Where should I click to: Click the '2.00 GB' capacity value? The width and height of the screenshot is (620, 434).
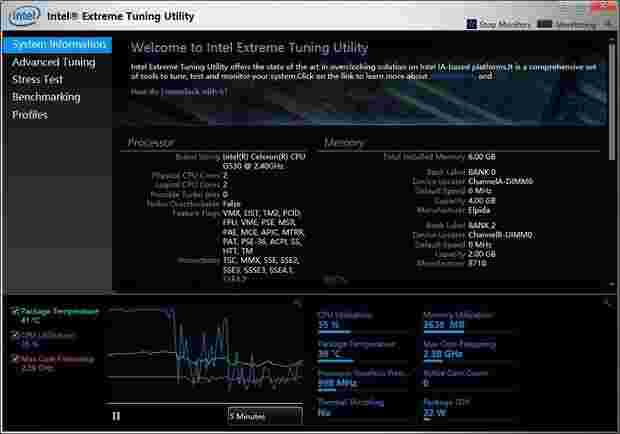(482, 254)
